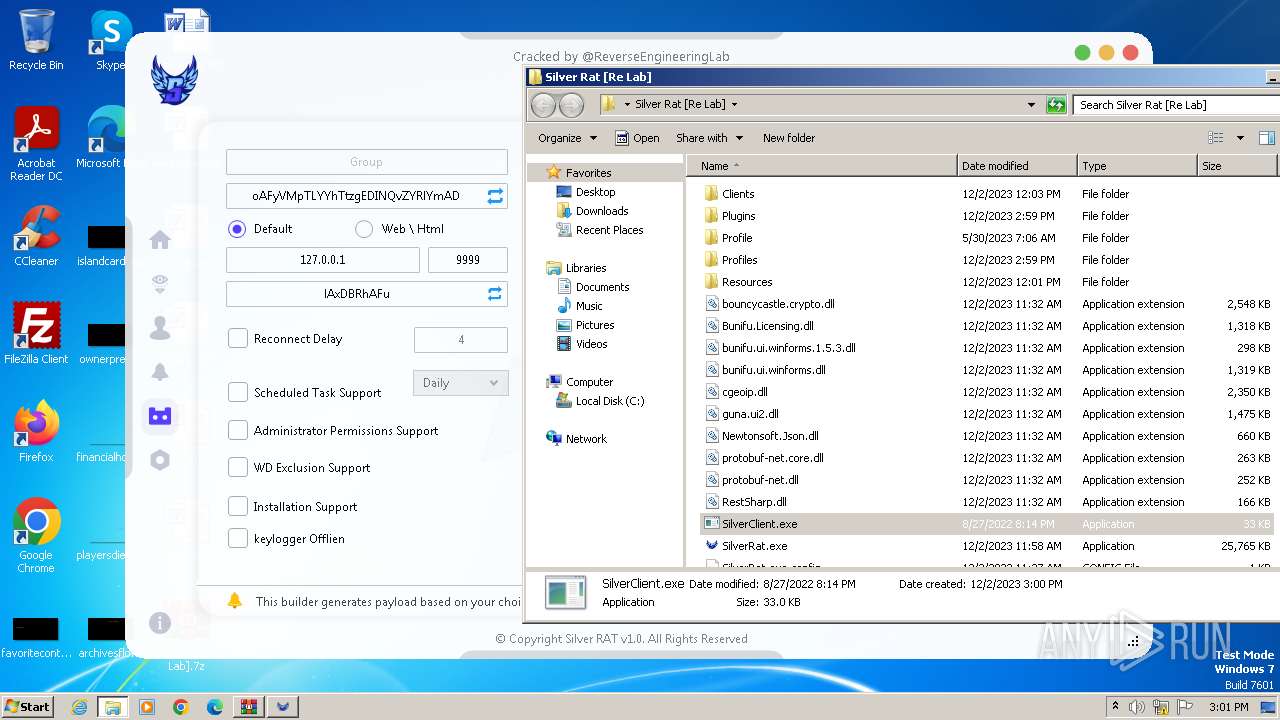The width and height of the screenshot is (1280, 720).
Task: Change the view layout icon in Explorer
Action: click(x=1216, y=138)
